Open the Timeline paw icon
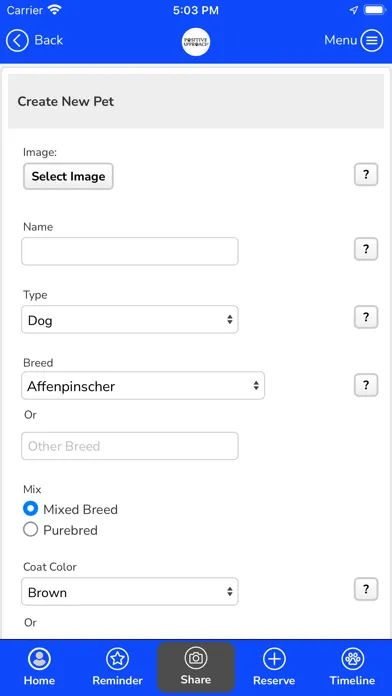The image size is (392, 696). [x=352, y=659]
